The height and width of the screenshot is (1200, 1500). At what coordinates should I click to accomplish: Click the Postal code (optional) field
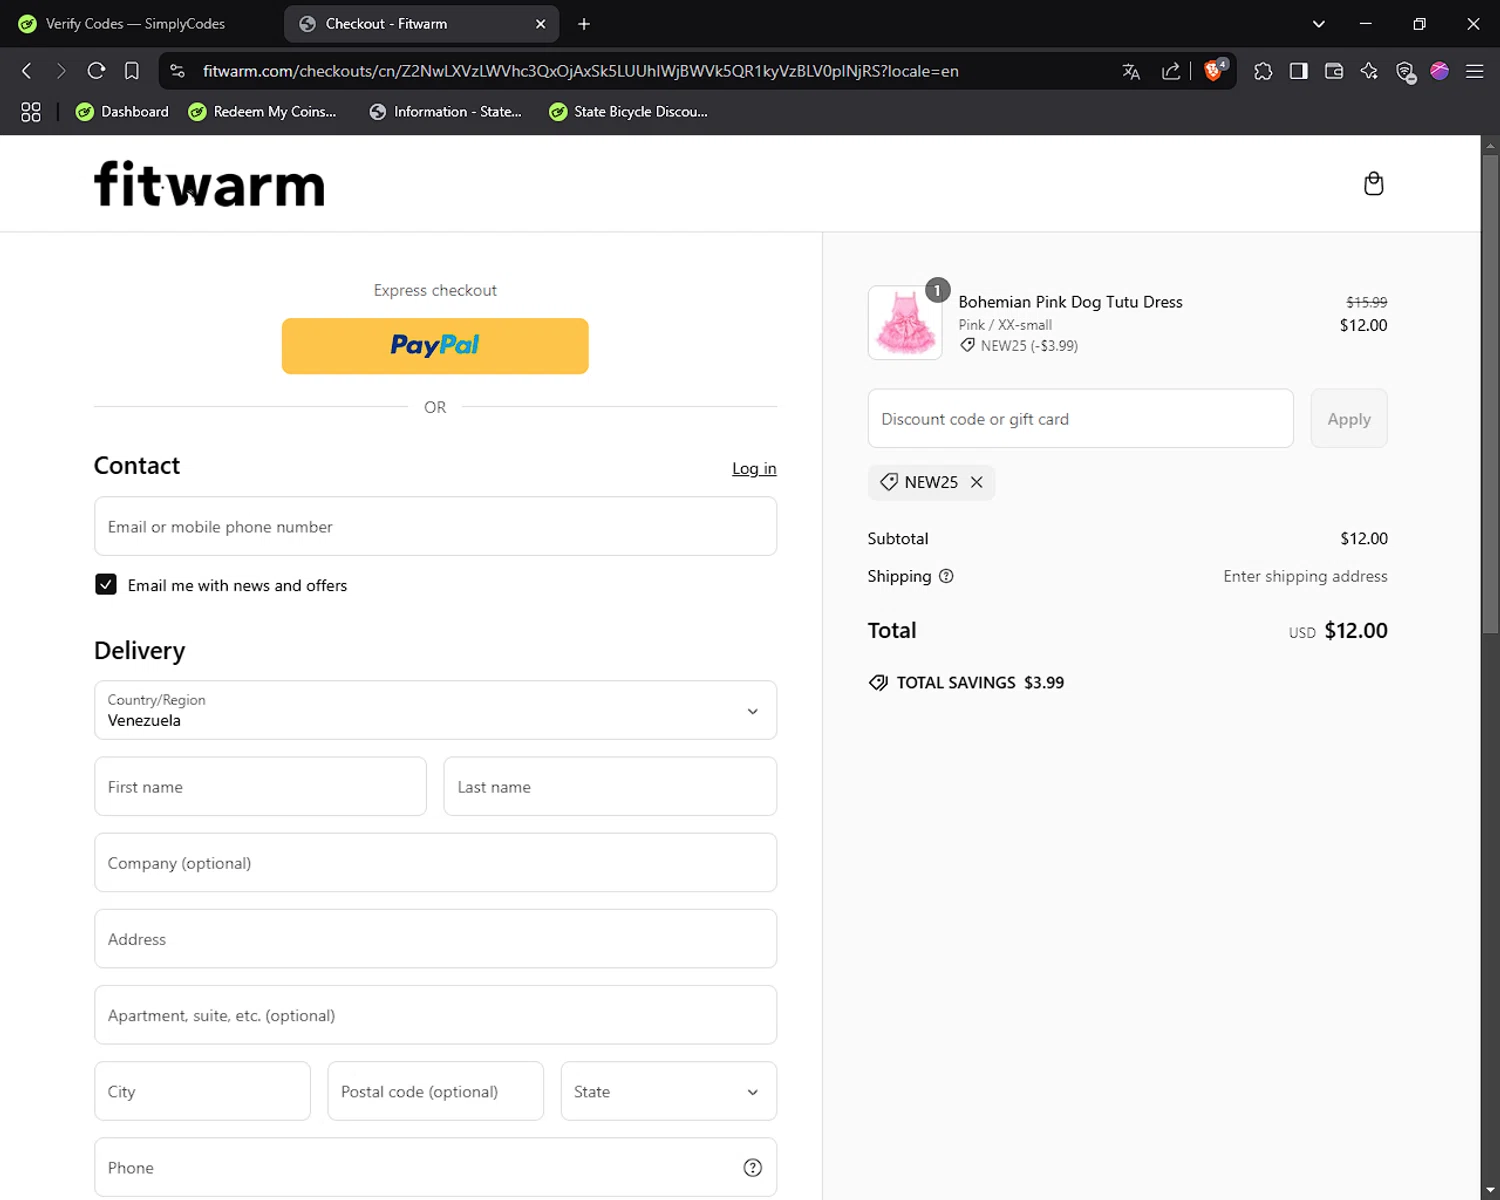pyautogui.click(x=435, y=1091)
